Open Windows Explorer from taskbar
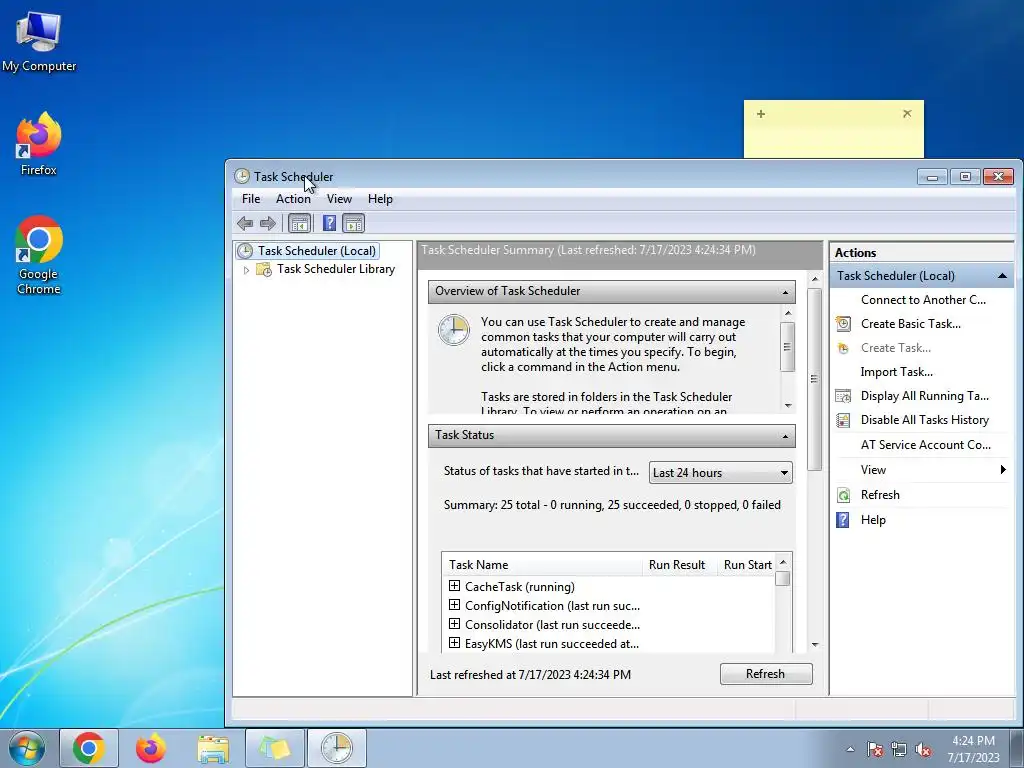Viewport: 1024px width, 768px height. click(213, 748)
